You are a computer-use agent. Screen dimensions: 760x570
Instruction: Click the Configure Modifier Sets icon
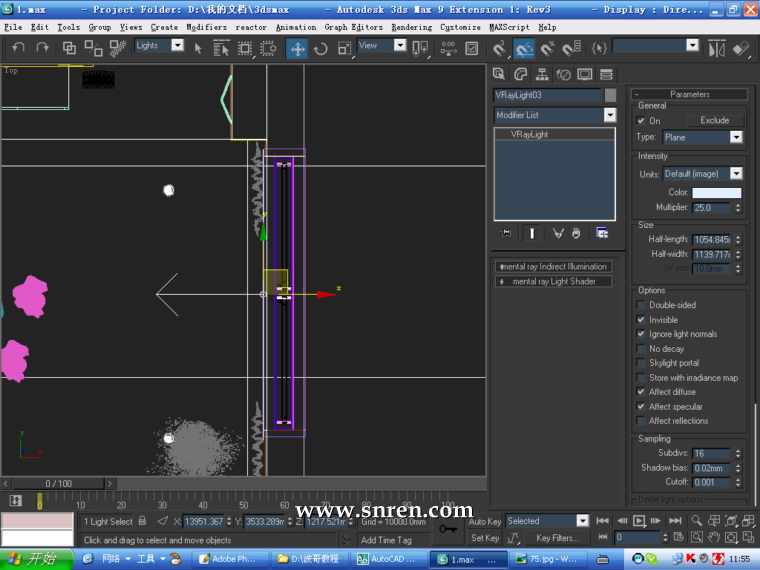pos(602,233)
